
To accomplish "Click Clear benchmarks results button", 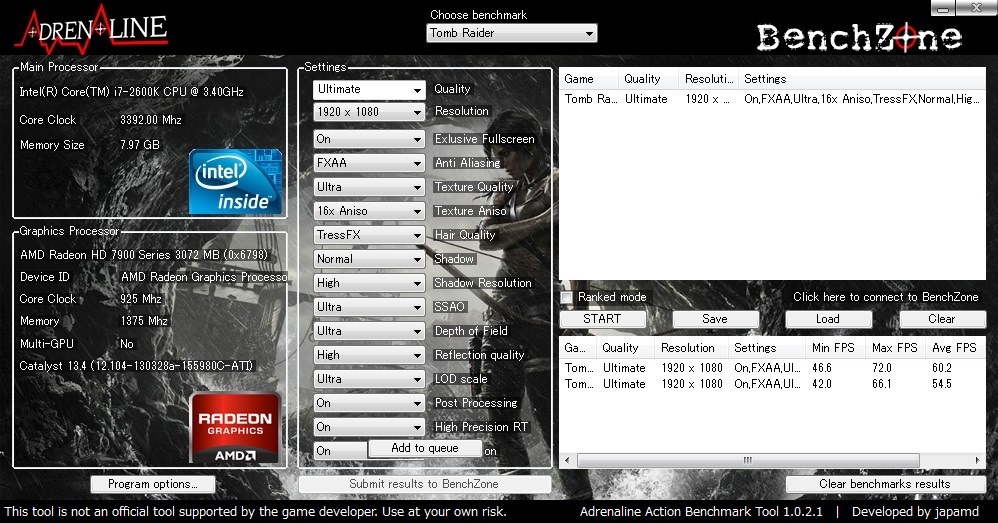I will [x=885, y=484].
